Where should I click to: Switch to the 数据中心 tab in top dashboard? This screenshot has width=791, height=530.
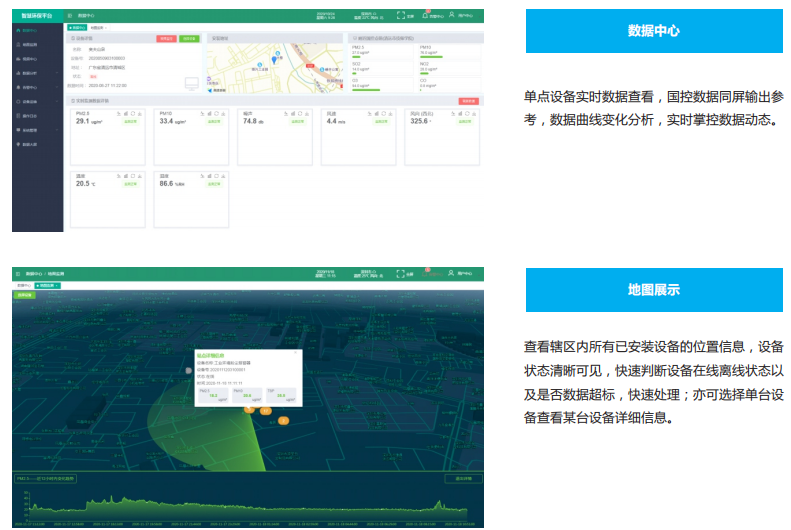pyautogui.click(x=77, y=27)
